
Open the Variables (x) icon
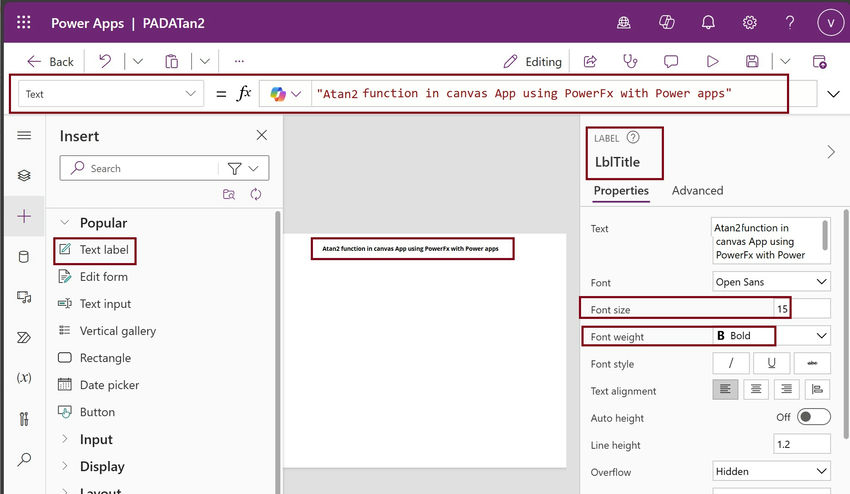pos(24,377)
